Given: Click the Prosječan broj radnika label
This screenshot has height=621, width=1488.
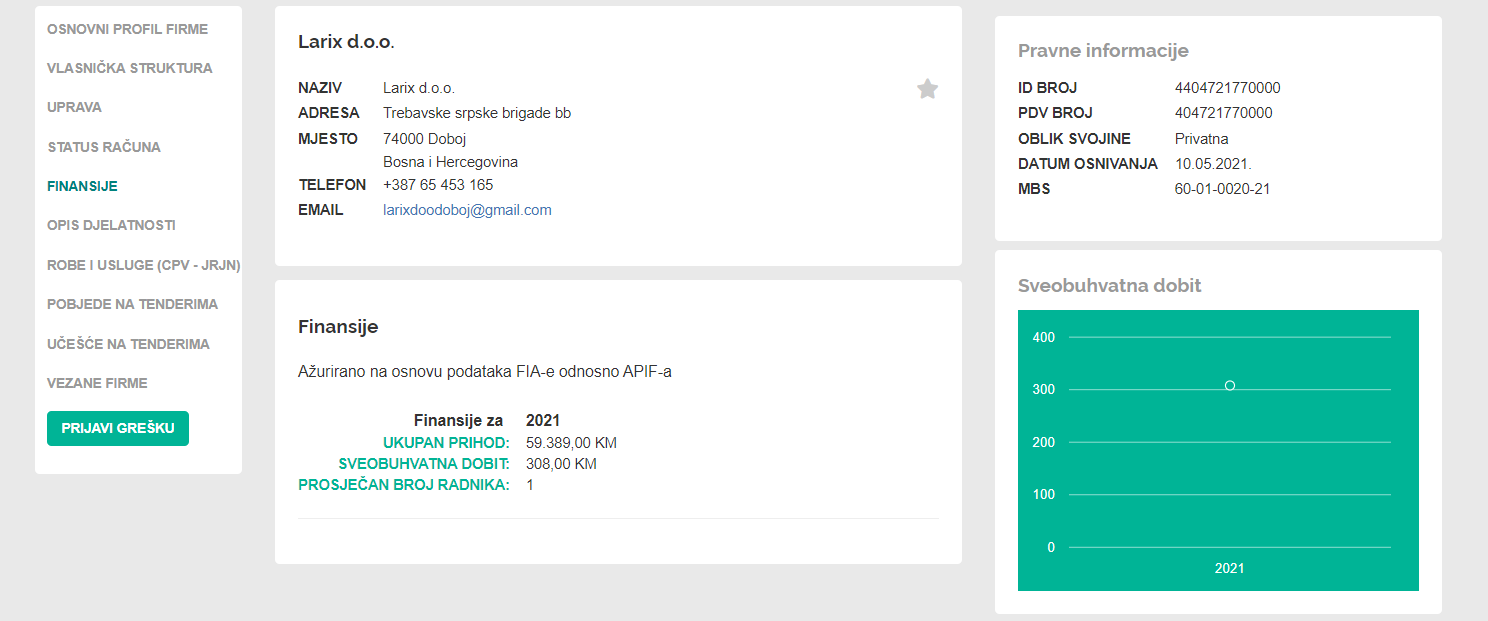Looking at the screenshot, I should point(404,485).
